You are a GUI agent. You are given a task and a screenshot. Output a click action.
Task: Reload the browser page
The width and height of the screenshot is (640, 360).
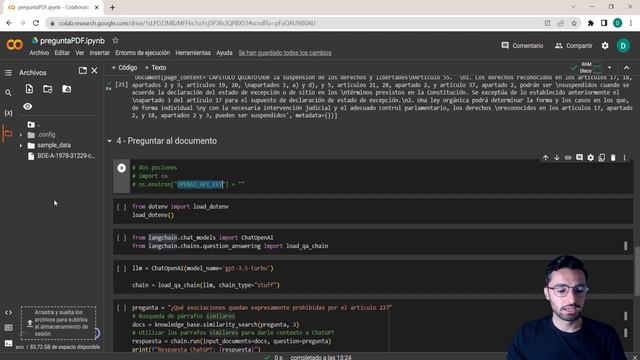pyautogui.click(x=36, y=23)
